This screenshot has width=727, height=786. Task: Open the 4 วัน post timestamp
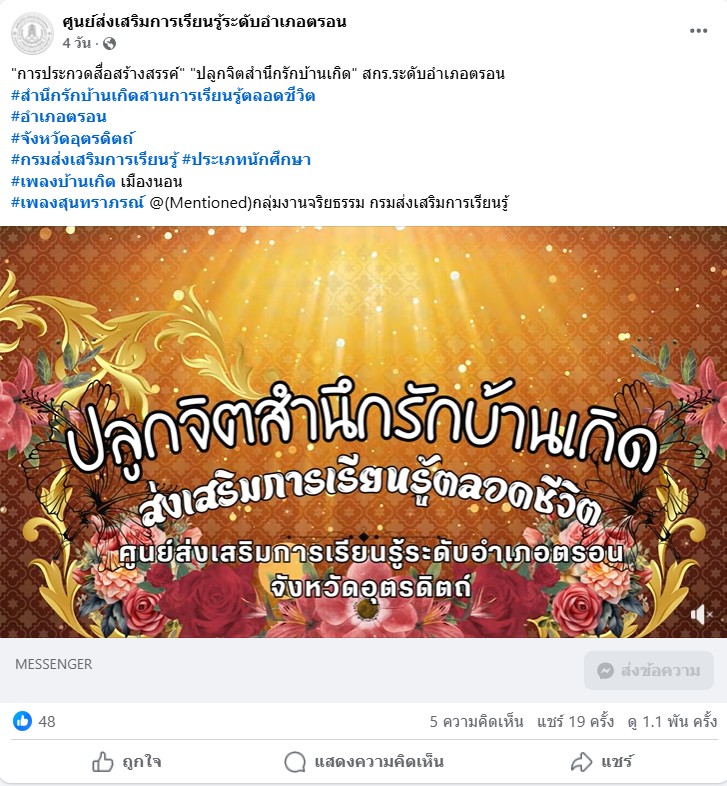tap(77, 44)
